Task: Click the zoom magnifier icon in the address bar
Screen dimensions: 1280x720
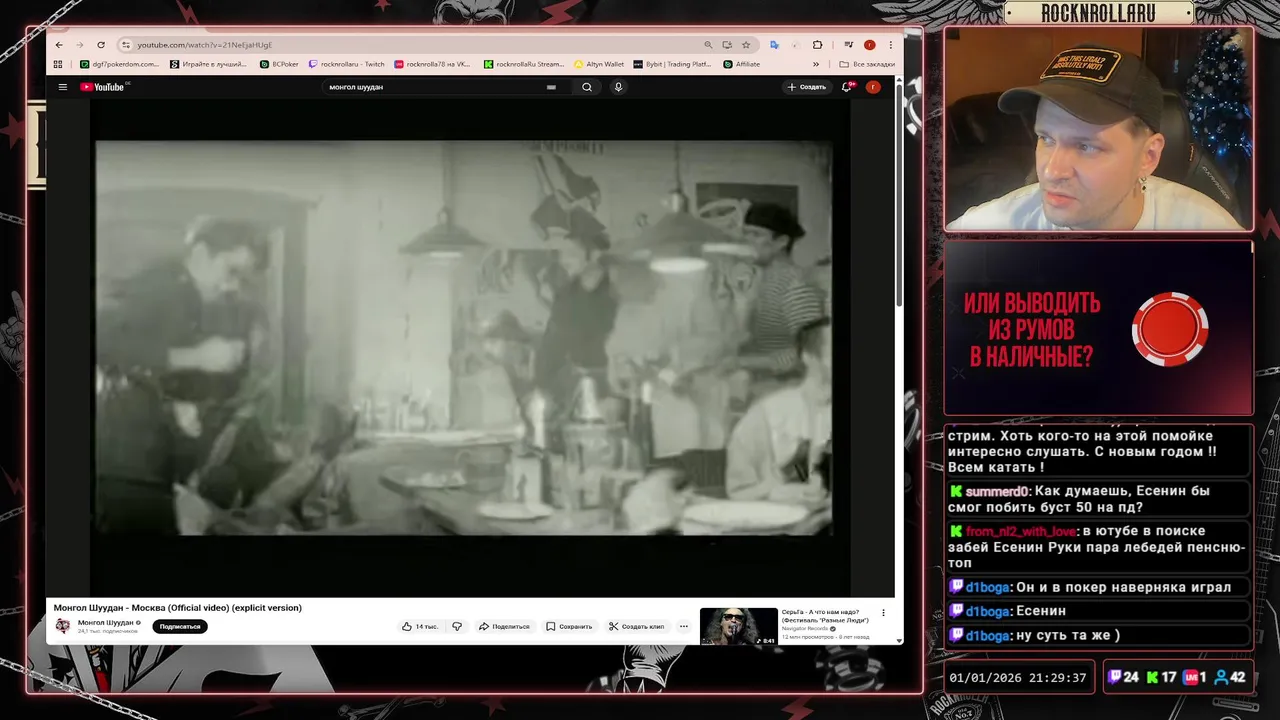Action: (x=708, y=45)
